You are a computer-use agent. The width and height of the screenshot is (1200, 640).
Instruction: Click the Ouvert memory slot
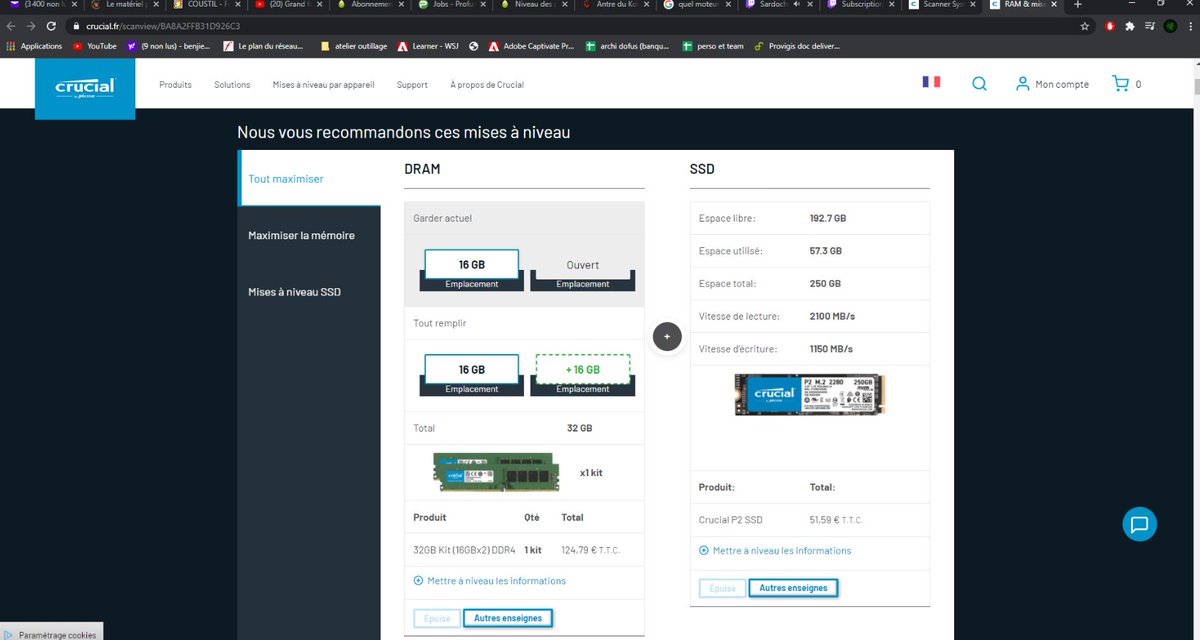[x=583, y=270]
